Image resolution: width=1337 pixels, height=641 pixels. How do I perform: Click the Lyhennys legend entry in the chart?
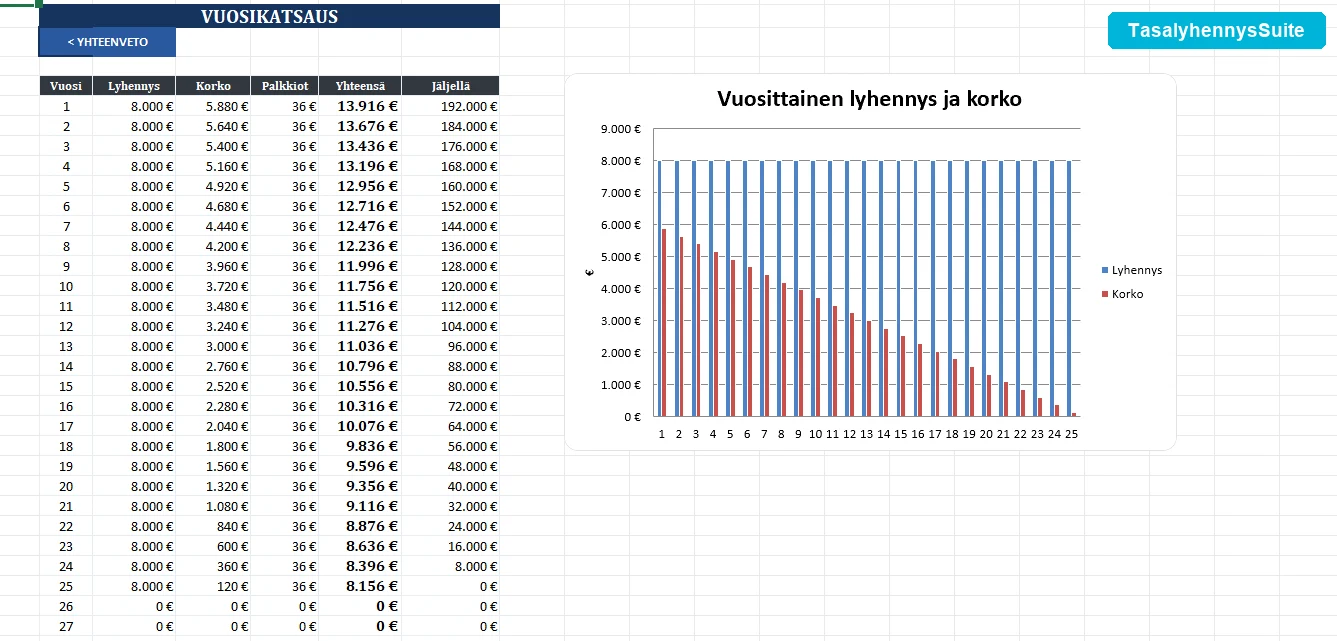(x=1131, y=270)
